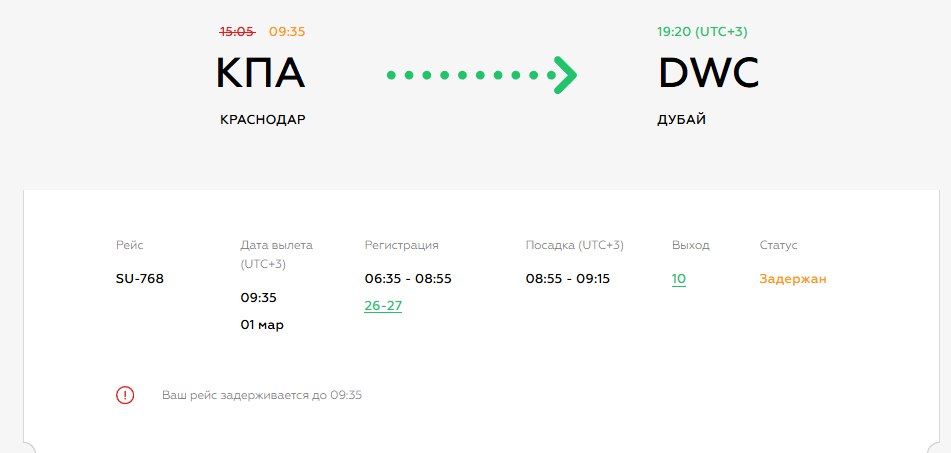This screenshot has width=951, height=453.
Task: Select the КПА airport code
Action: 260,74
